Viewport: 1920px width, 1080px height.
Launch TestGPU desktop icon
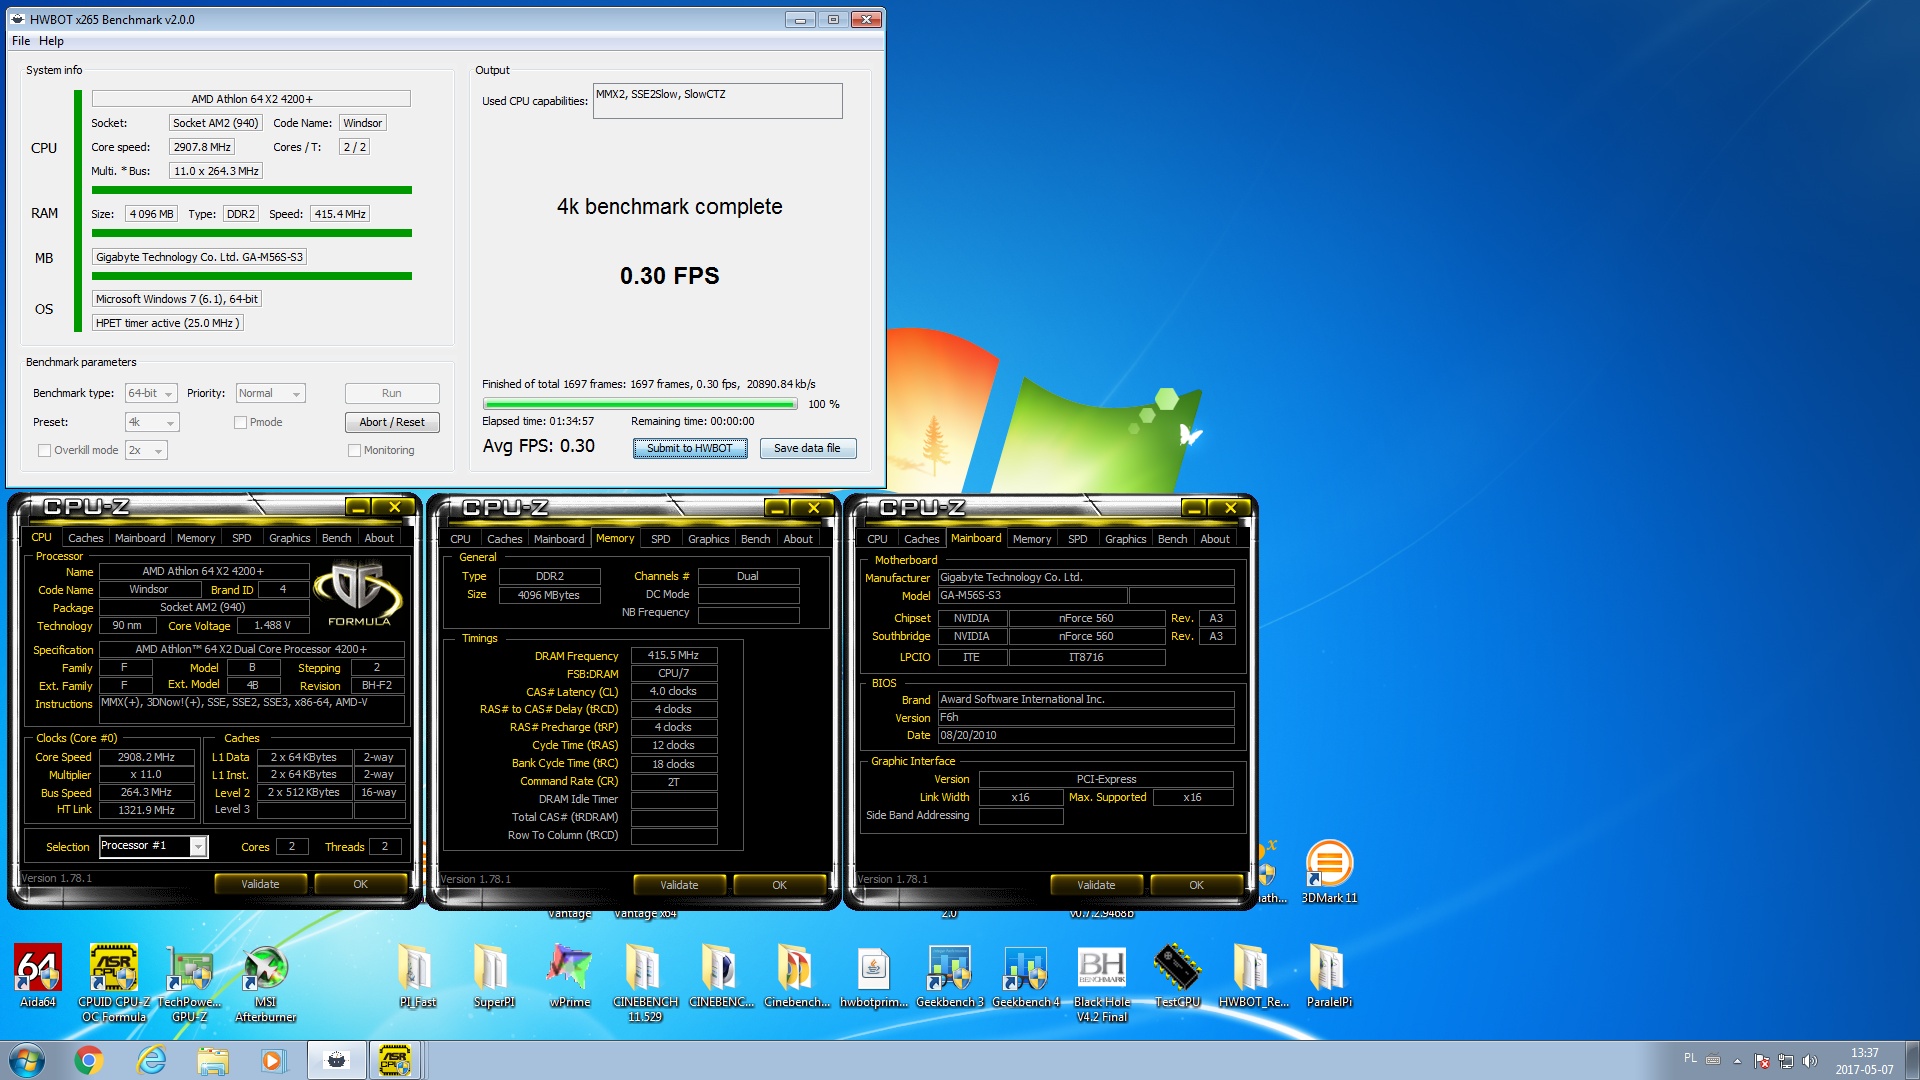click(1177, 975)
